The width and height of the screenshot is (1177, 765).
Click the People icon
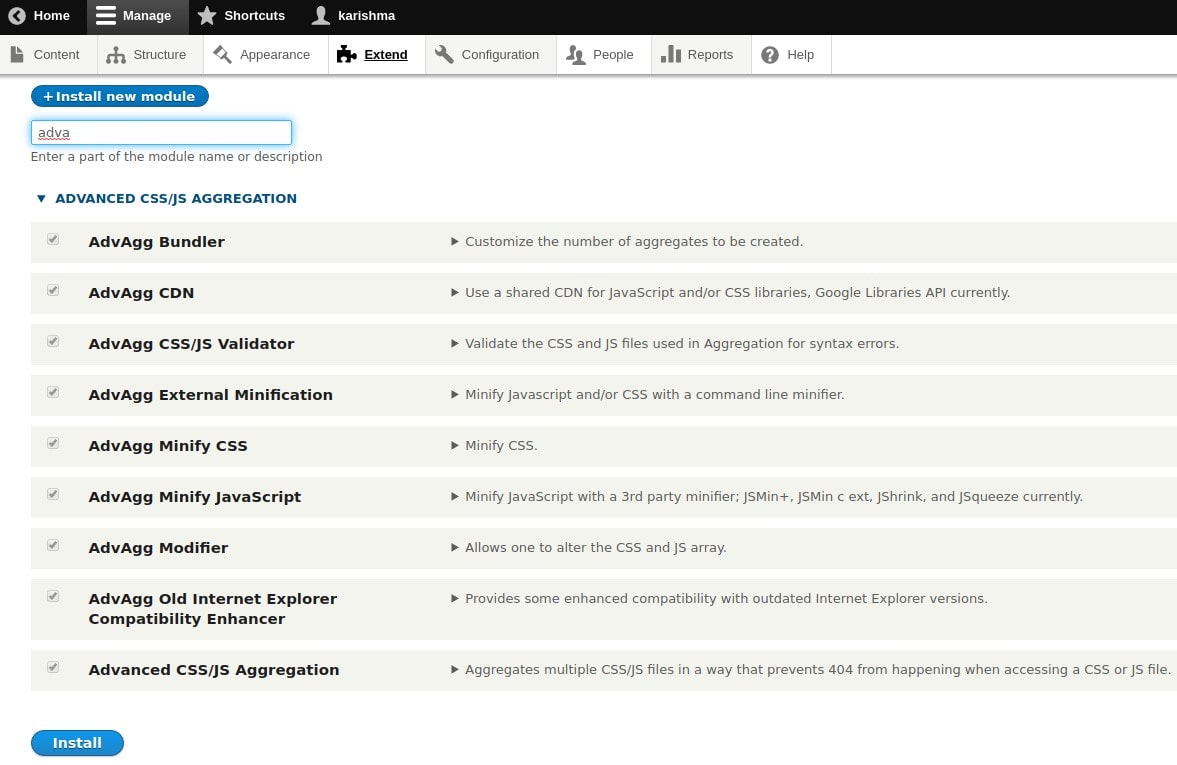tap(576, 55)
